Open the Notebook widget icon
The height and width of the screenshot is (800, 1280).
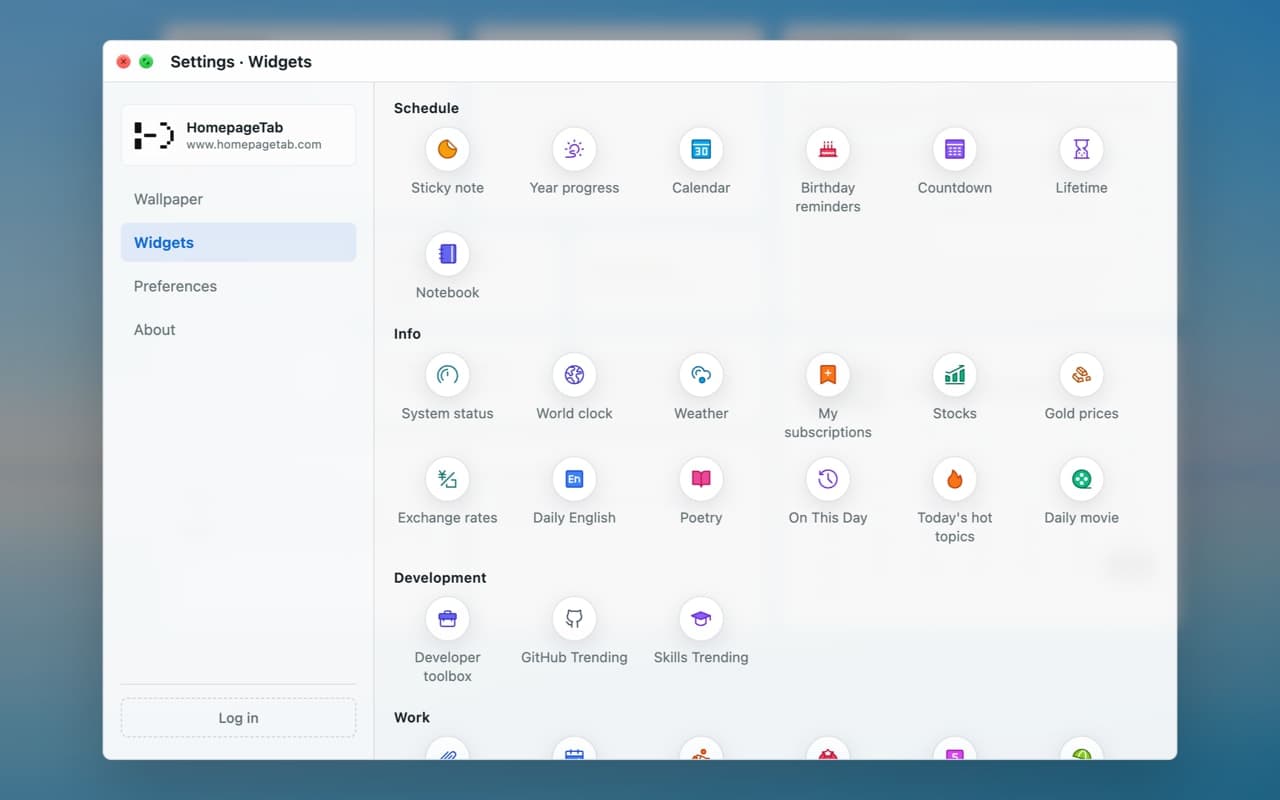tap(447, 254)
